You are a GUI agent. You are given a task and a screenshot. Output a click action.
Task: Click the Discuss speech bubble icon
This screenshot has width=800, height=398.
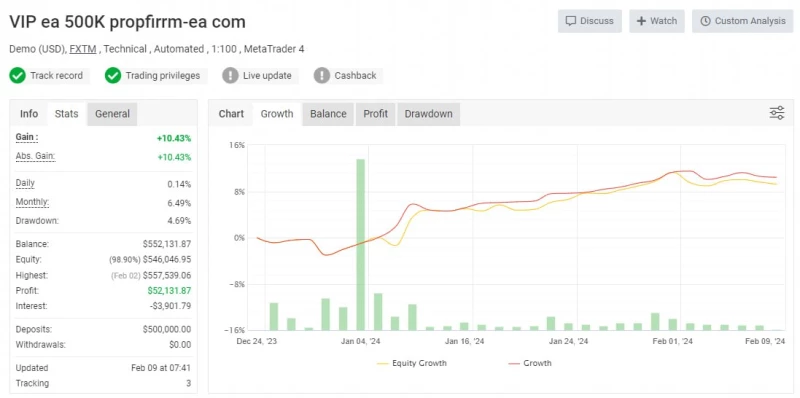(571, 21)
